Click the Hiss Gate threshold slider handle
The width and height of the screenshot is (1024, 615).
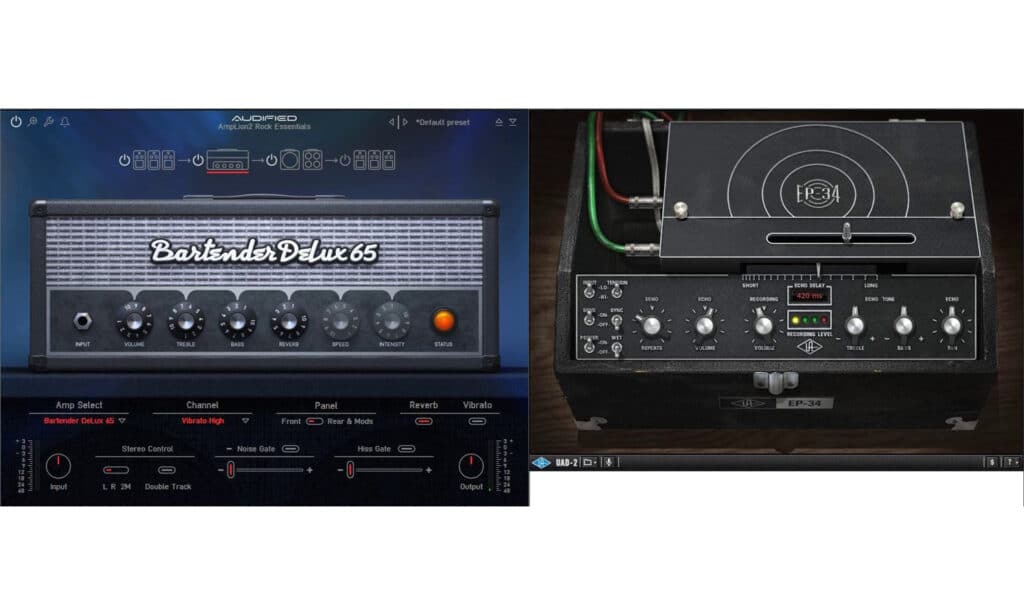tap(350, 469)
